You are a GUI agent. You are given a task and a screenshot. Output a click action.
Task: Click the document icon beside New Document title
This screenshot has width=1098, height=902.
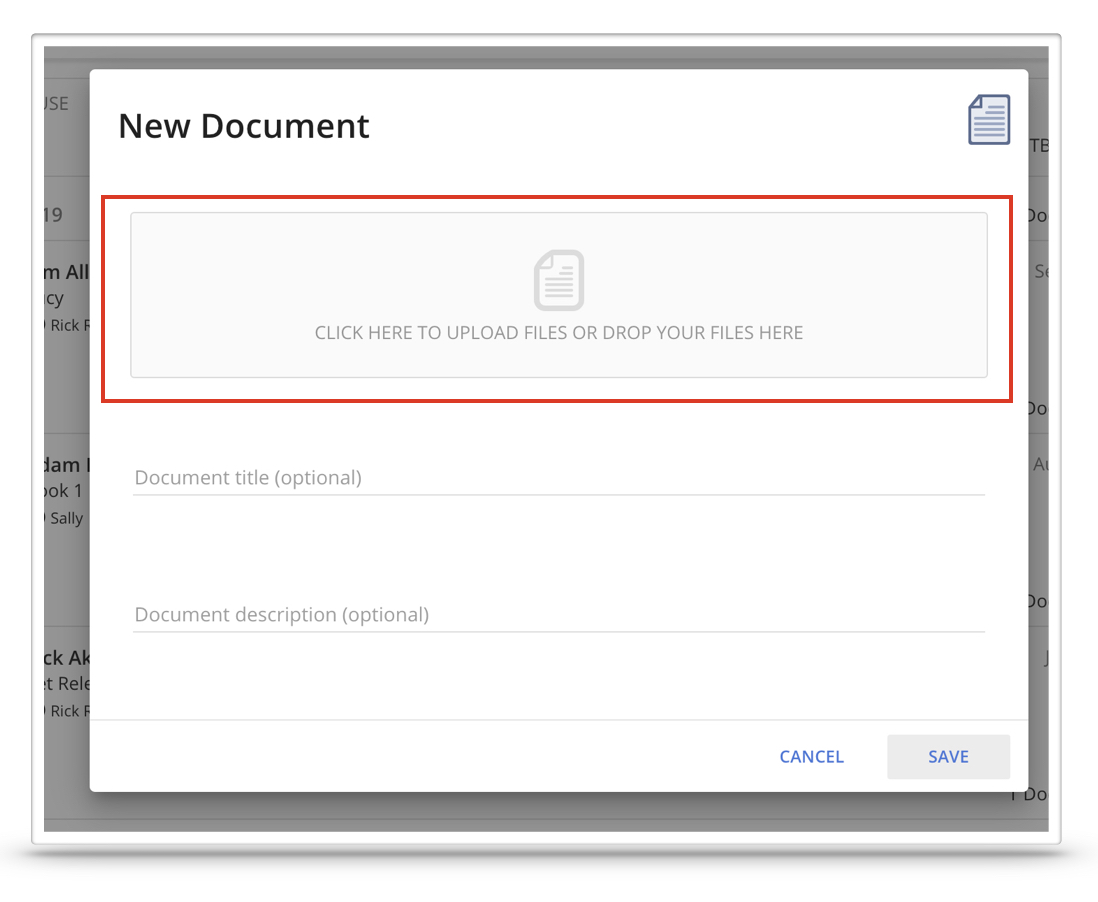(989, 120)
